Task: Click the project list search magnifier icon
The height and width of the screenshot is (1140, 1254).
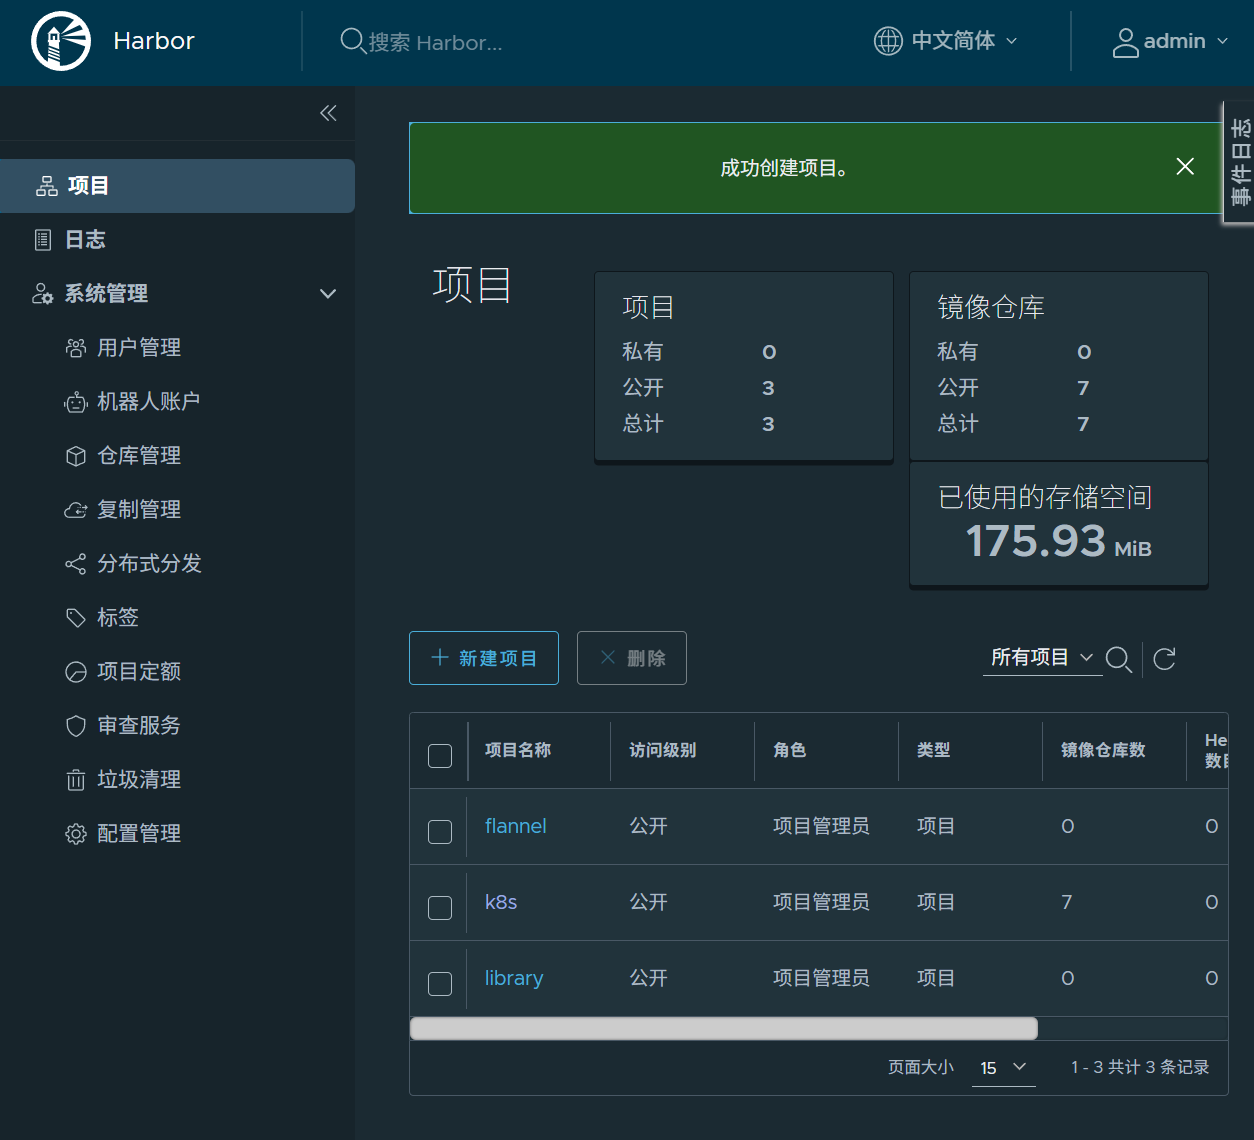Action: click(1119, 659)
